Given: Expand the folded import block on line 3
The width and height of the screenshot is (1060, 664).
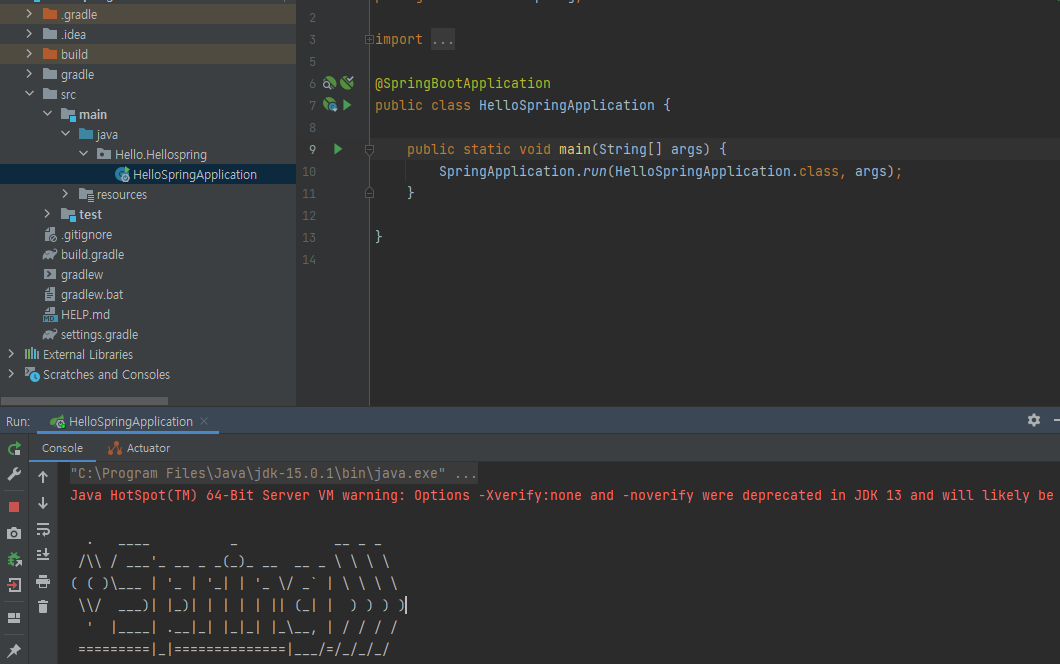Looking at the screenshot, I should 369,40.
